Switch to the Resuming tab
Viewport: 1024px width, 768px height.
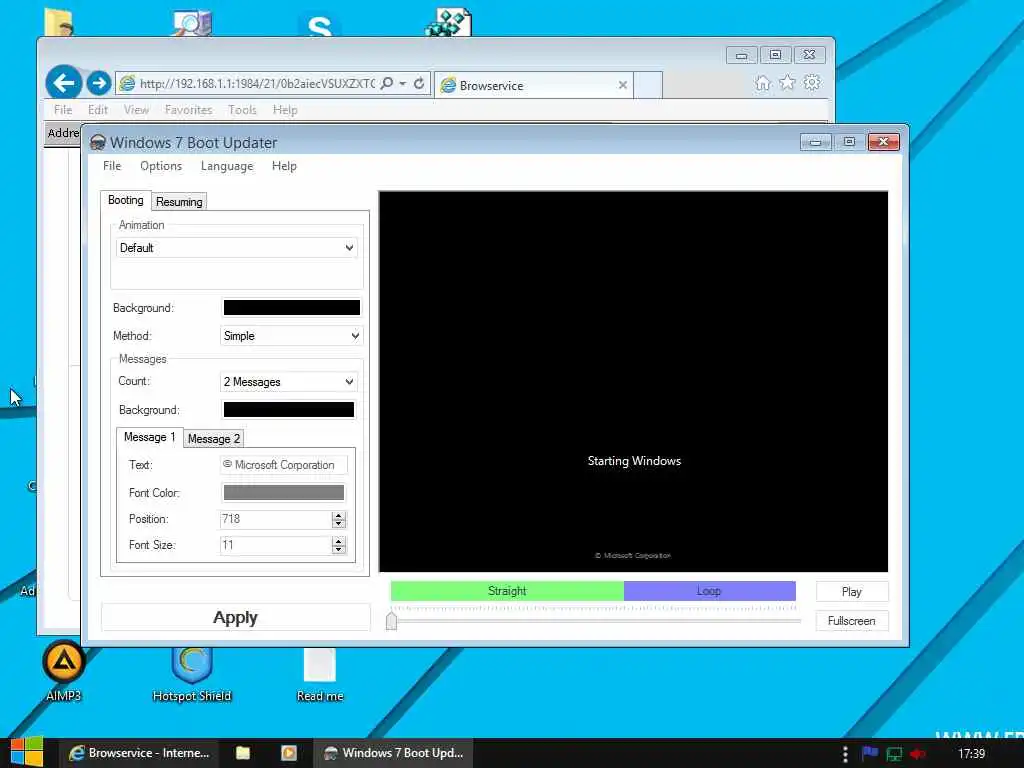coord(179,202)
